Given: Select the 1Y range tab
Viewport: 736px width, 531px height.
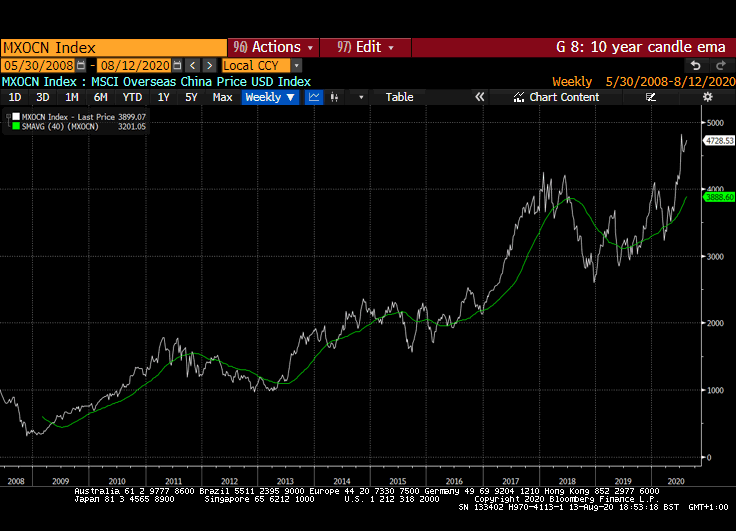Looking at the screenshot, I should click(163, 97).
